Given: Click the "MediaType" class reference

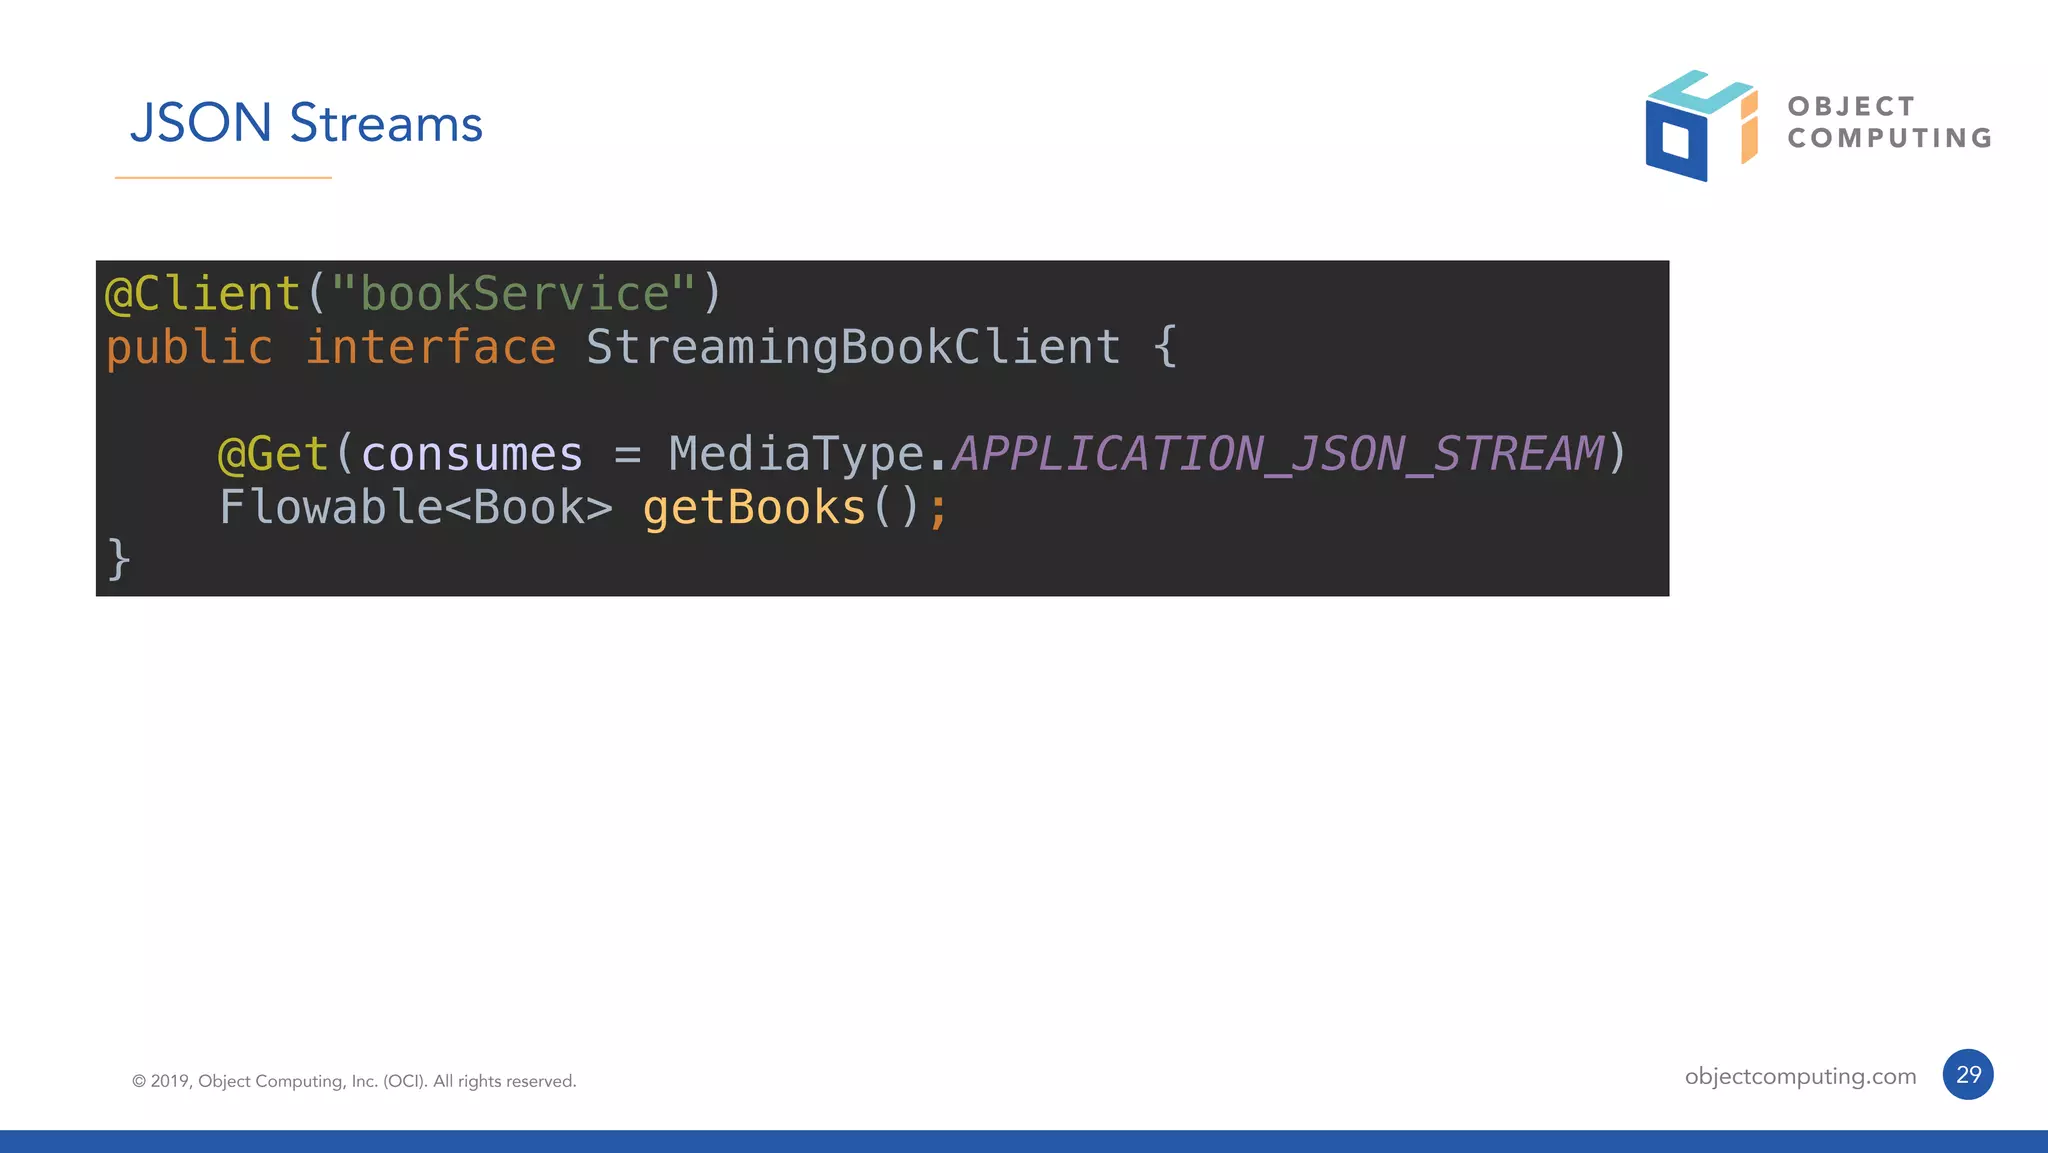Looking at the screenshot, I should click(x=796, y=454).
